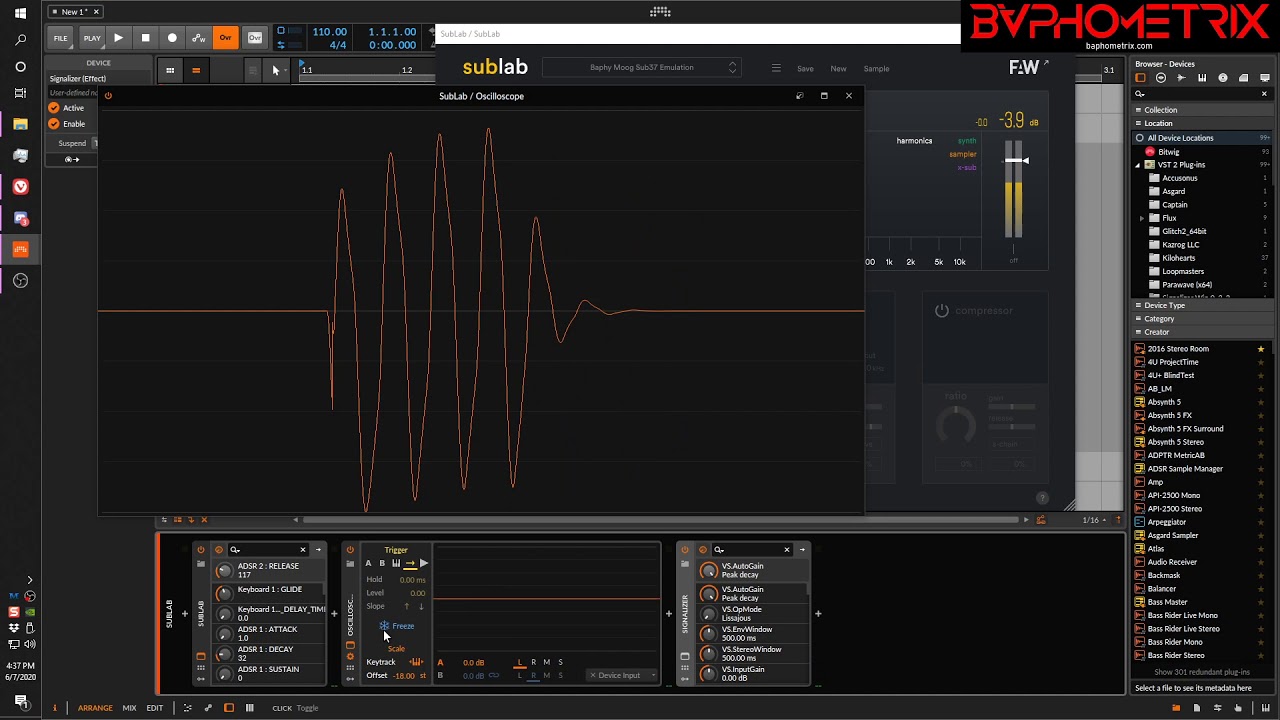The height and width of the screenshot is (720, 1280).
Task: Open Oscilloscope device settings gear icon
Action: 350,657
